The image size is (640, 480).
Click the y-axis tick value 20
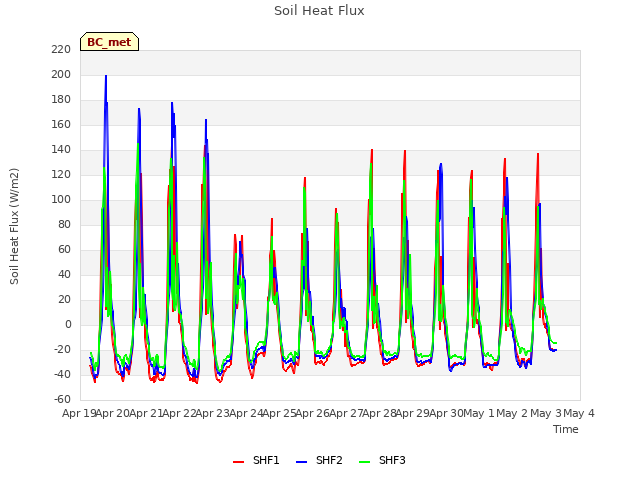[64, 300]
